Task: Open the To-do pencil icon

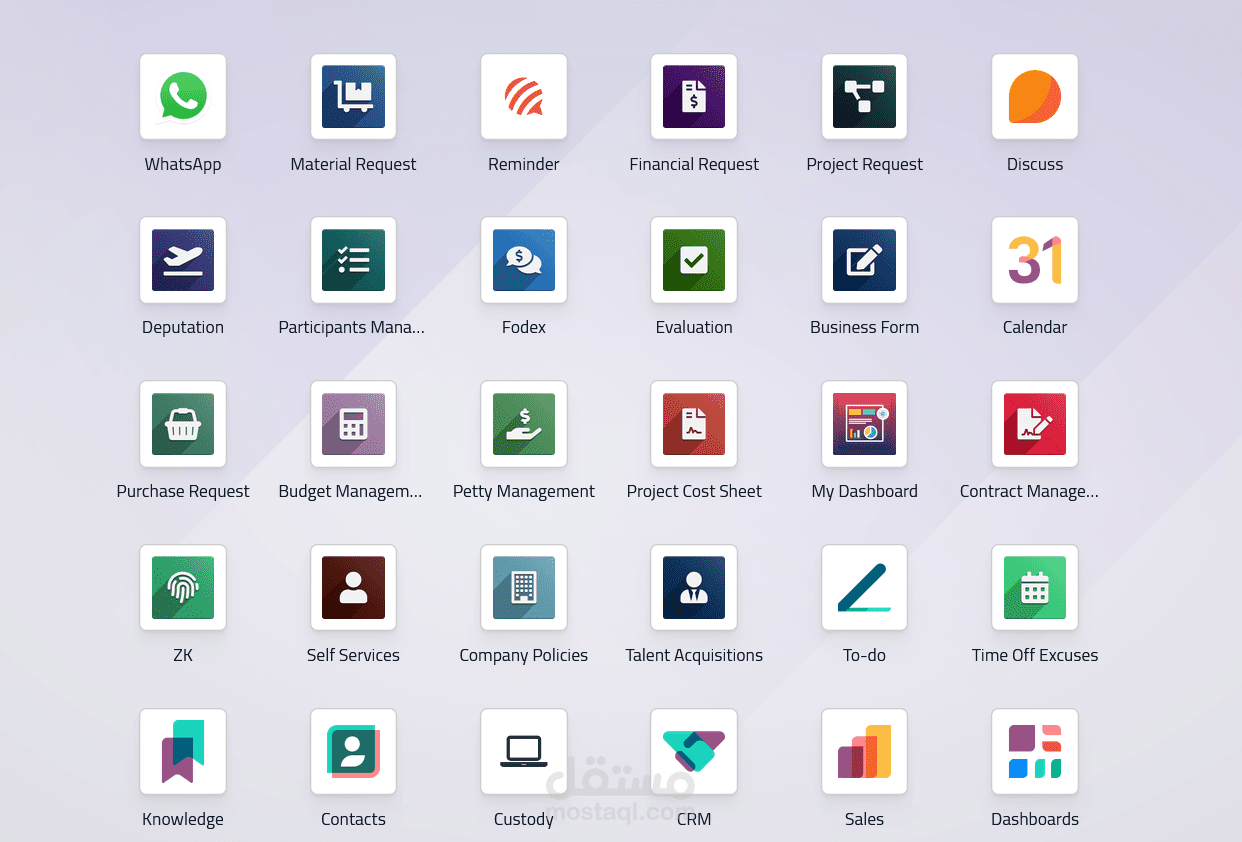Action: [864, 588]
